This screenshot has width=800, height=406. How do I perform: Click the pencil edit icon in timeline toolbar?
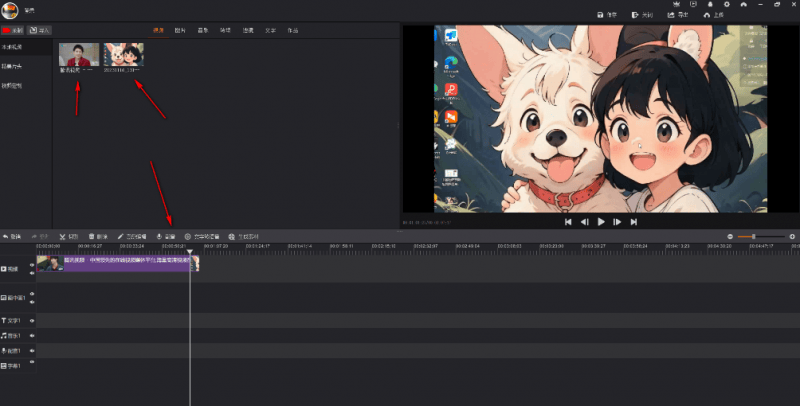(121, 236)
